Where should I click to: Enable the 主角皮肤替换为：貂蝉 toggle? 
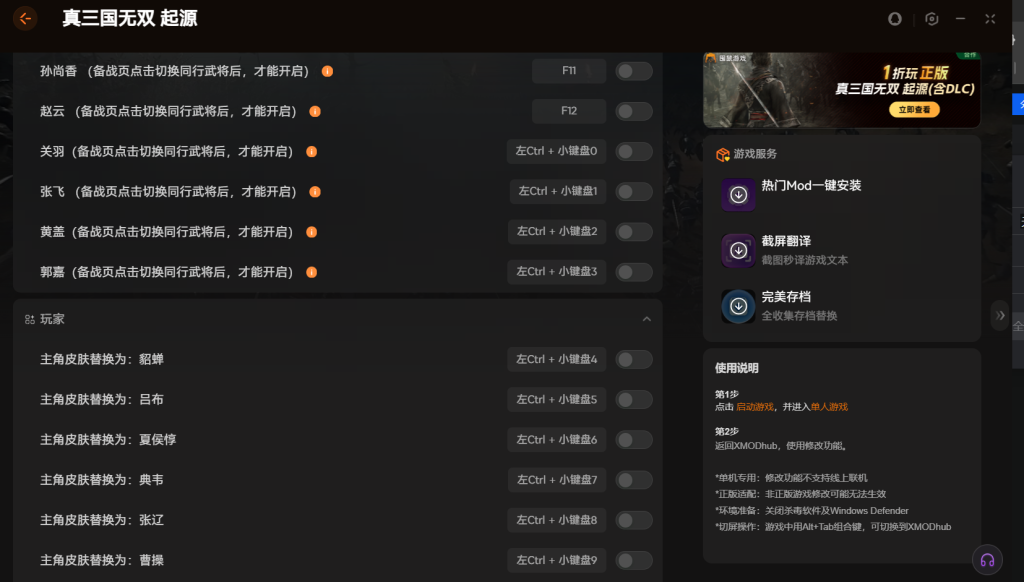(634, 359)
